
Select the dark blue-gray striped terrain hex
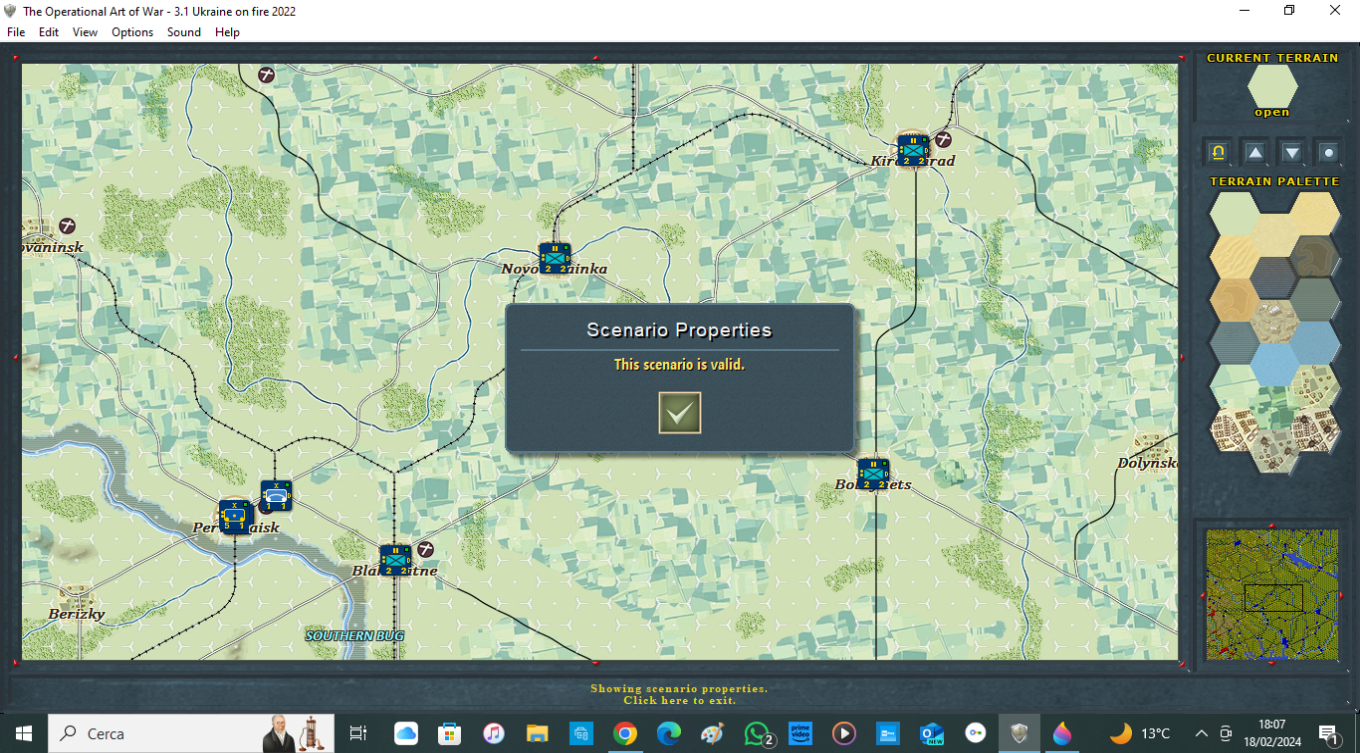(x=1274, y=278)
